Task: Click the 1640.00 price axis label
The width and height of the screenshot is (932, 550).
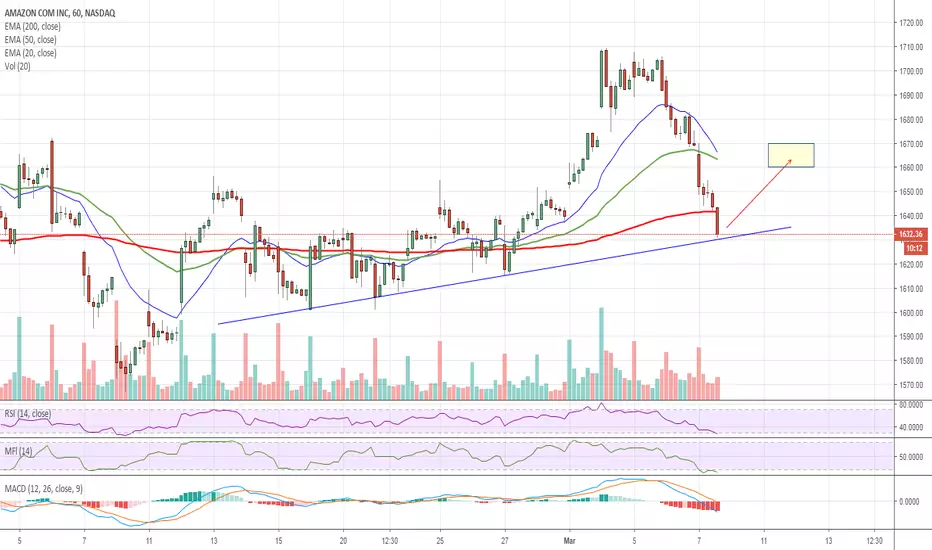Action: [911, 216]
